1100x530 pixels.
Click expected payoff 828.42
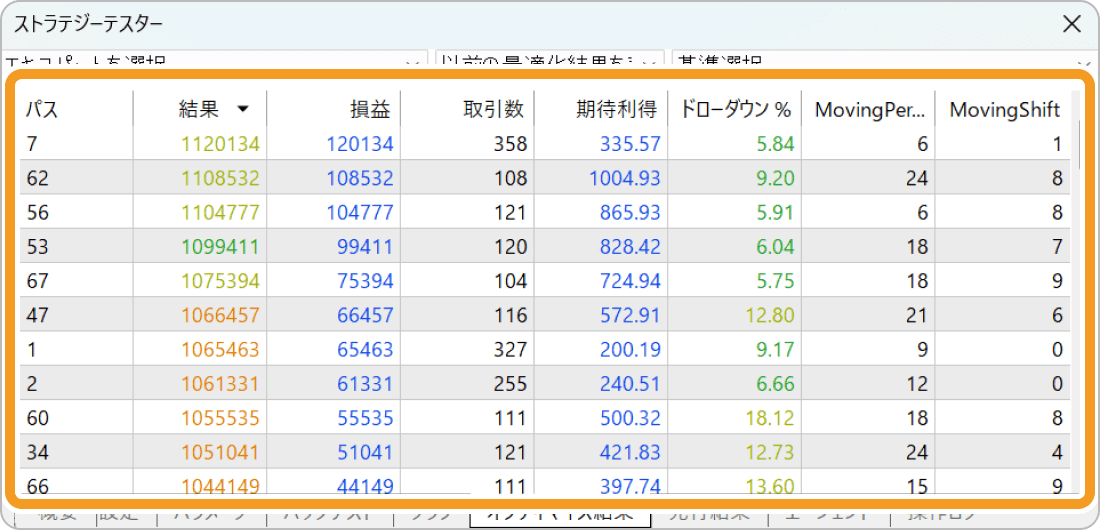click(630, 246)
